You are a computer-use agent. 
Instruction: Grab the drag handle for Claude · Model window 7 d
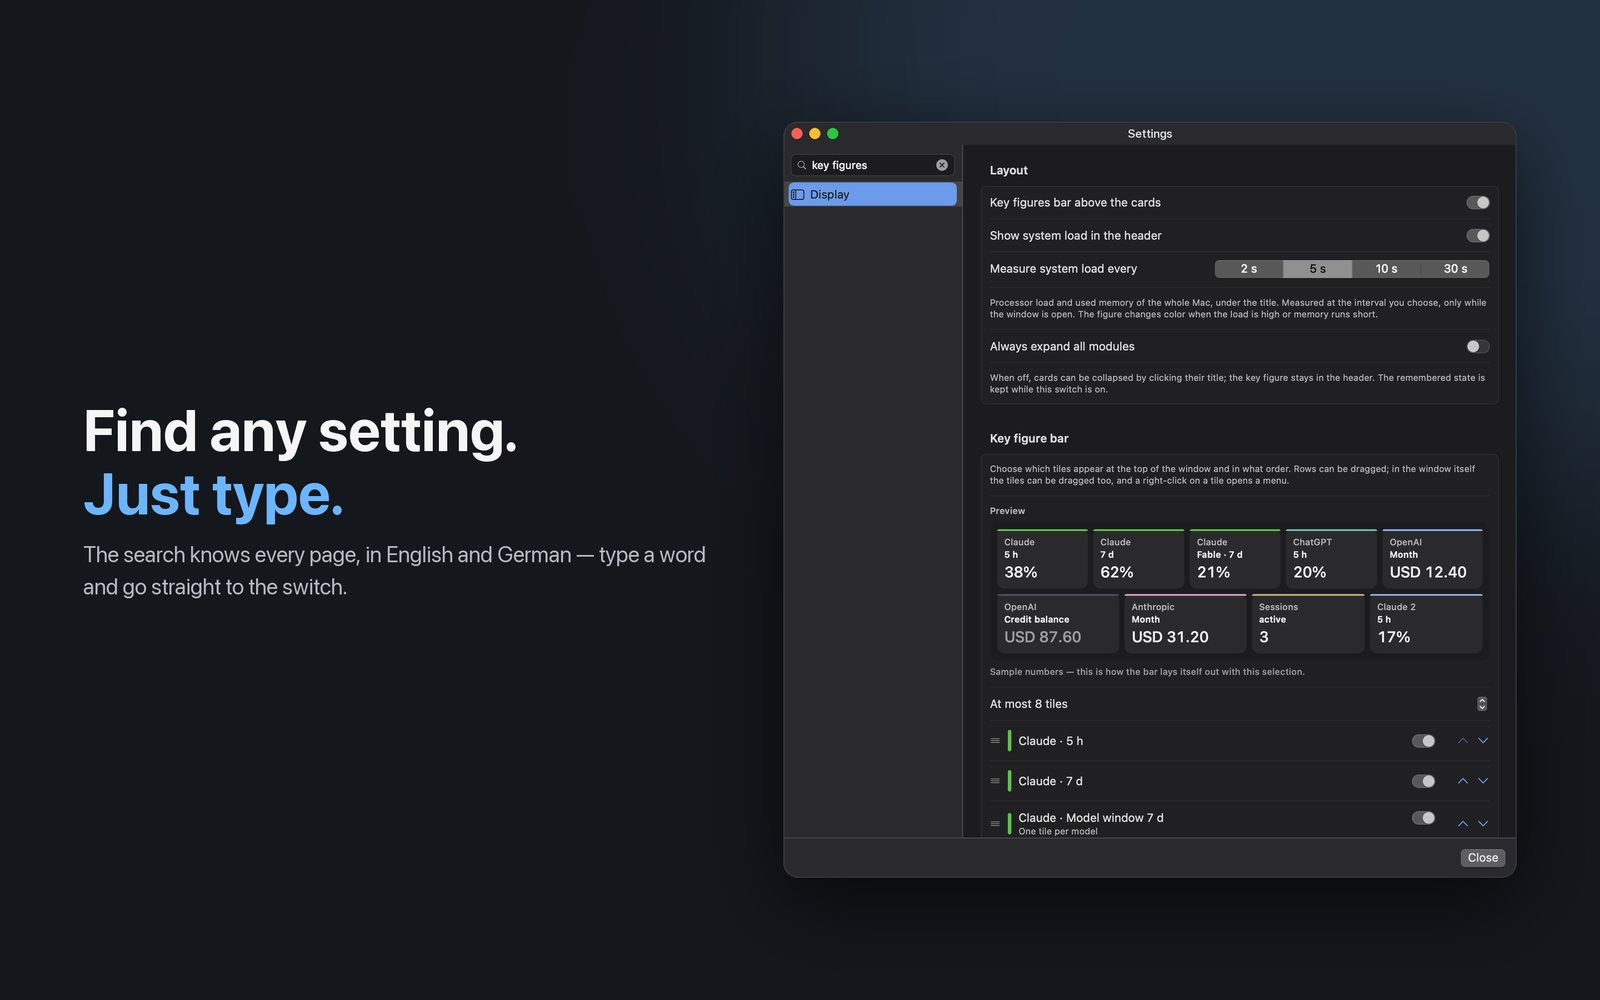(995, 824)
